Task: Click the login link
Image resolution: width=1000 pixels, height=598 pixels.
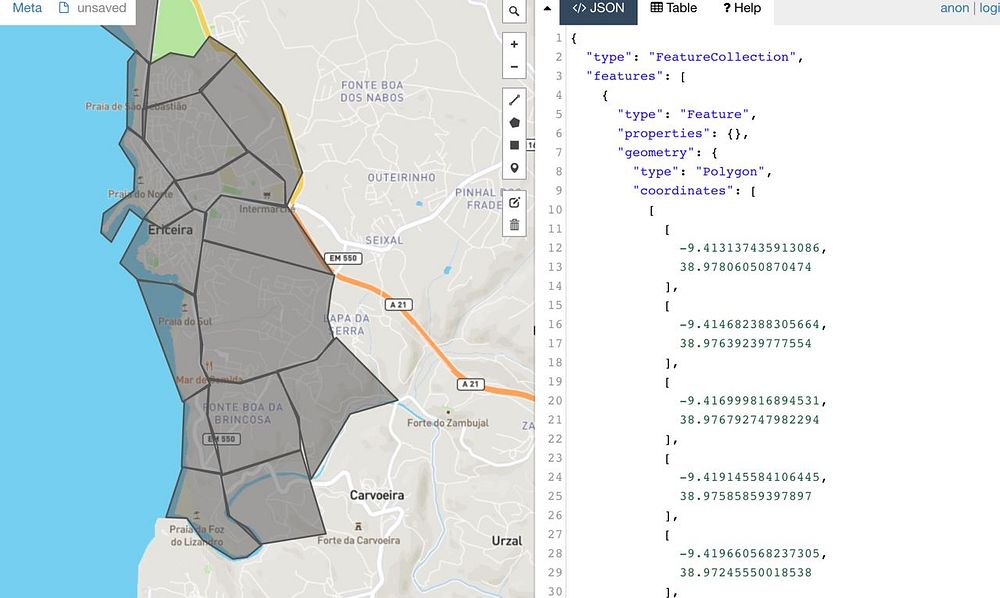Action: point(989,8)
